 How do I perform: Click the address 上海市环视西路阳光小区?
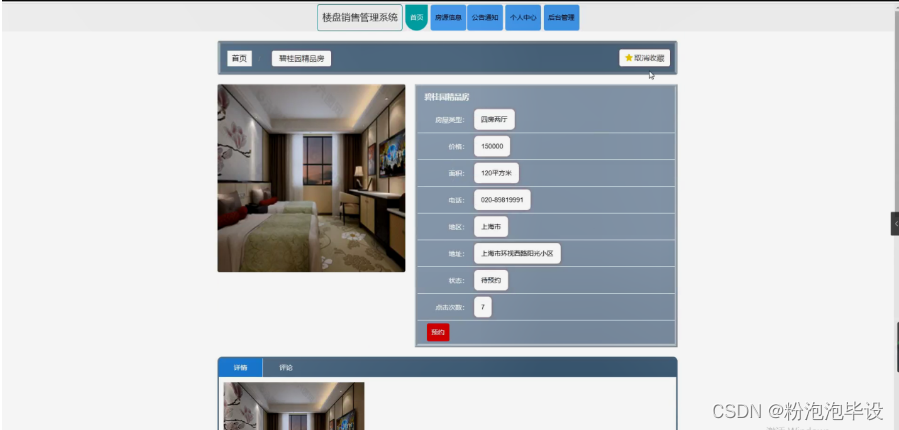pos(517,253)
